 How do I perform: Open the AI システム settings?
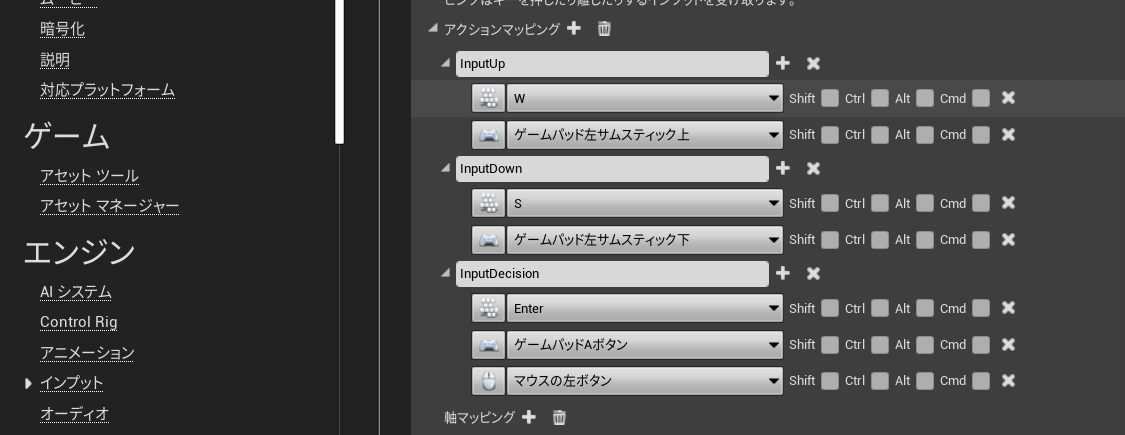click(x=76, y=292)
